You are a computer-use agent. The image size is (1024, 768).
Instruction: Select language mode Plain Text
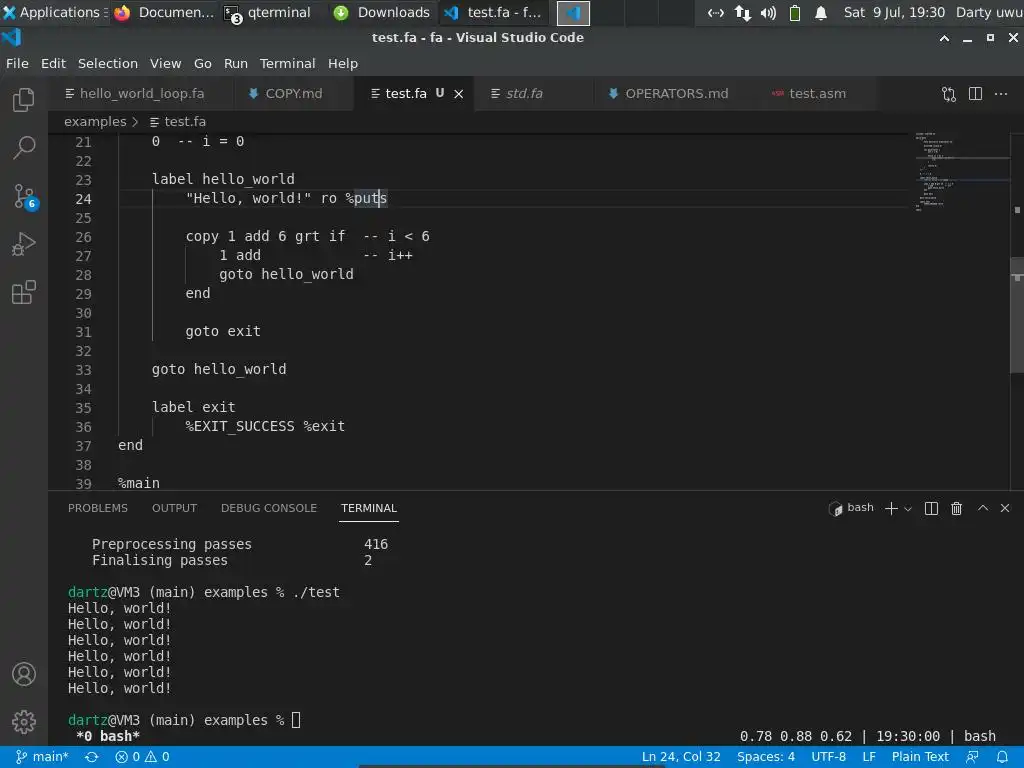[x=920, y=757]
